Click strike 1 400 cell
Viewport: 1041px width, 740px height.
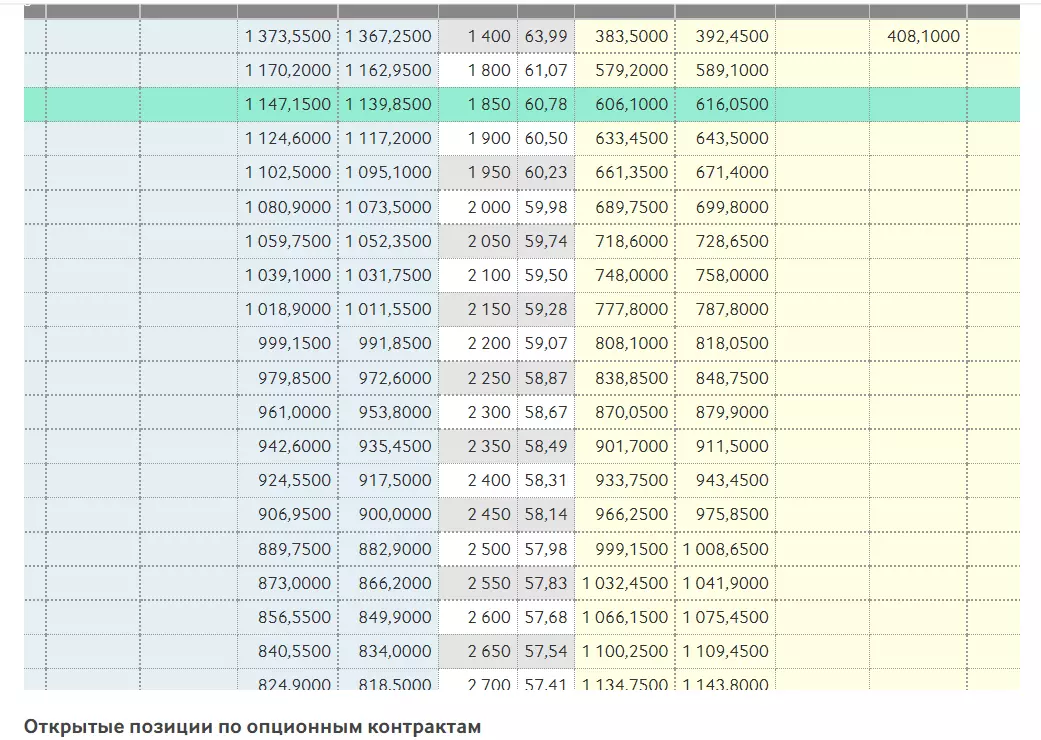click(x=478, y=36)
